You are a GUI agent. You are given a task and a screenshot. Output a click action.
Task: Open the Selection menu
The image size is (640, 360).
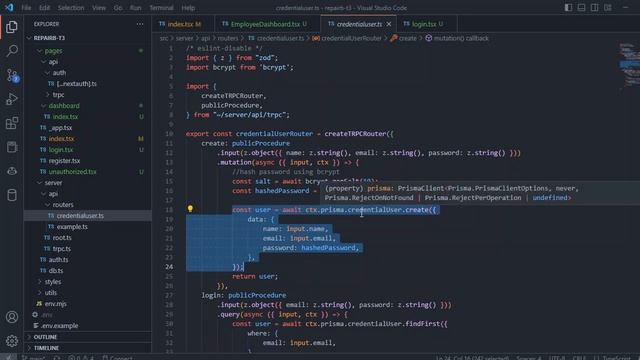(x=71, y=8)
